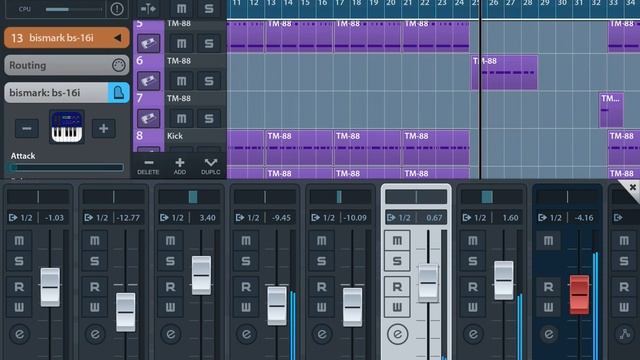Mute the selected 0.67 mixer channel
Viewport: 640px width, 360px height.
point(397,240)
